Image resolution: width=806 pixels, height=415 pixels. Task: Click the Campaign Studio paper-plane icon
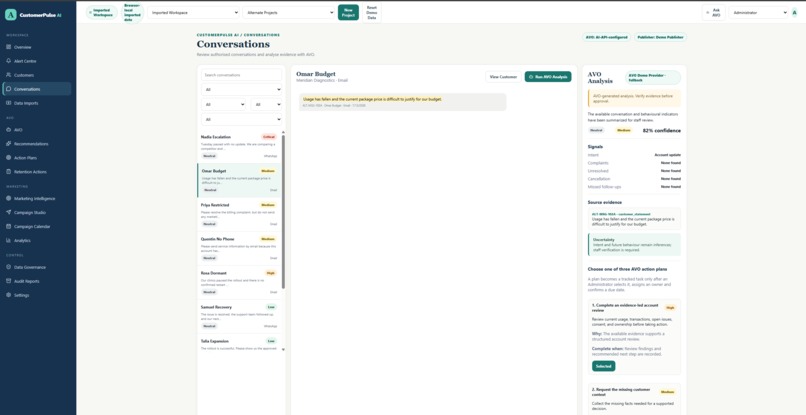click(9, 212)
